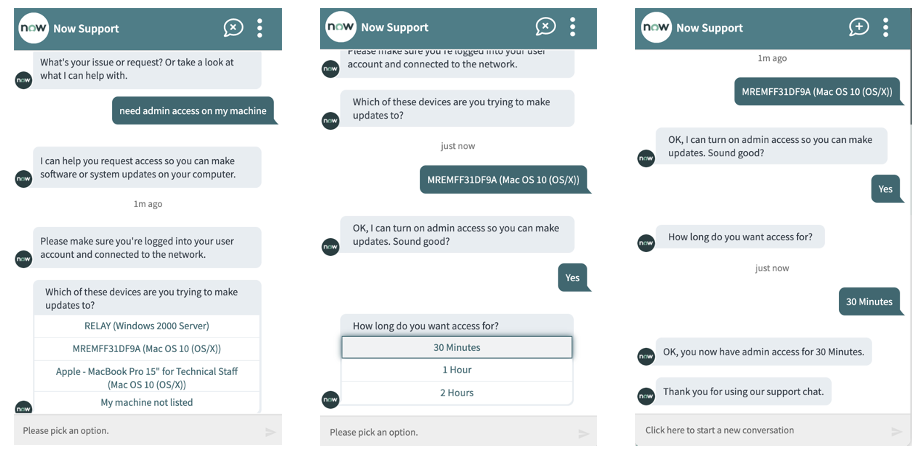This screenshot has height=456, width=921.
Task: Select 2 Hours access duration
Action: [456, 393]
